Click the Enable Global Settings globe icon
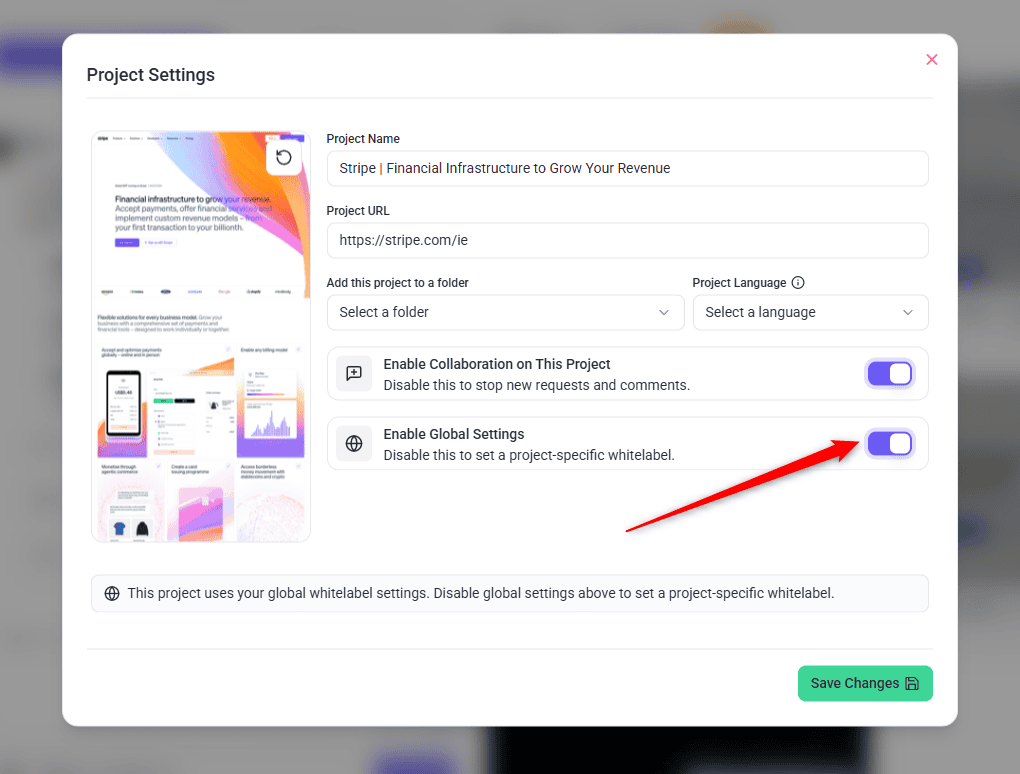1020x774 pixels. 354,444
